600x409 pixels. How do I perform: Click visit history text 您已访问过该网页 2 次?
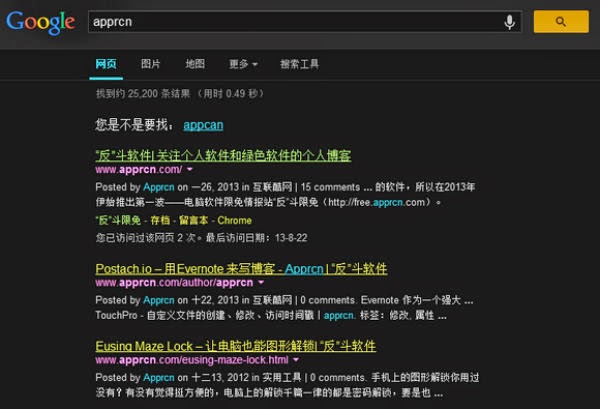(x=146, y=238)
